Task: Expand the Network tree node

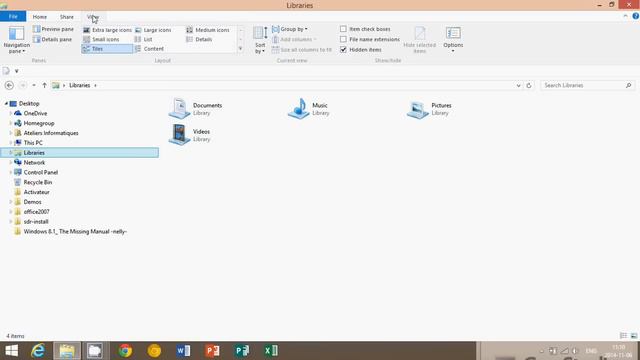Action: 11,162
